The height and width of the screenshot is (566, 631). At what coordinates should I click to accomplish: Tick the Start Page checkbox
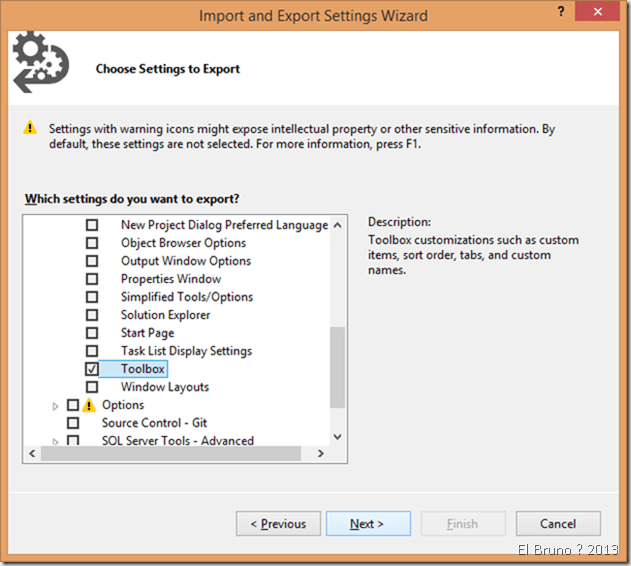pos(92,333)
